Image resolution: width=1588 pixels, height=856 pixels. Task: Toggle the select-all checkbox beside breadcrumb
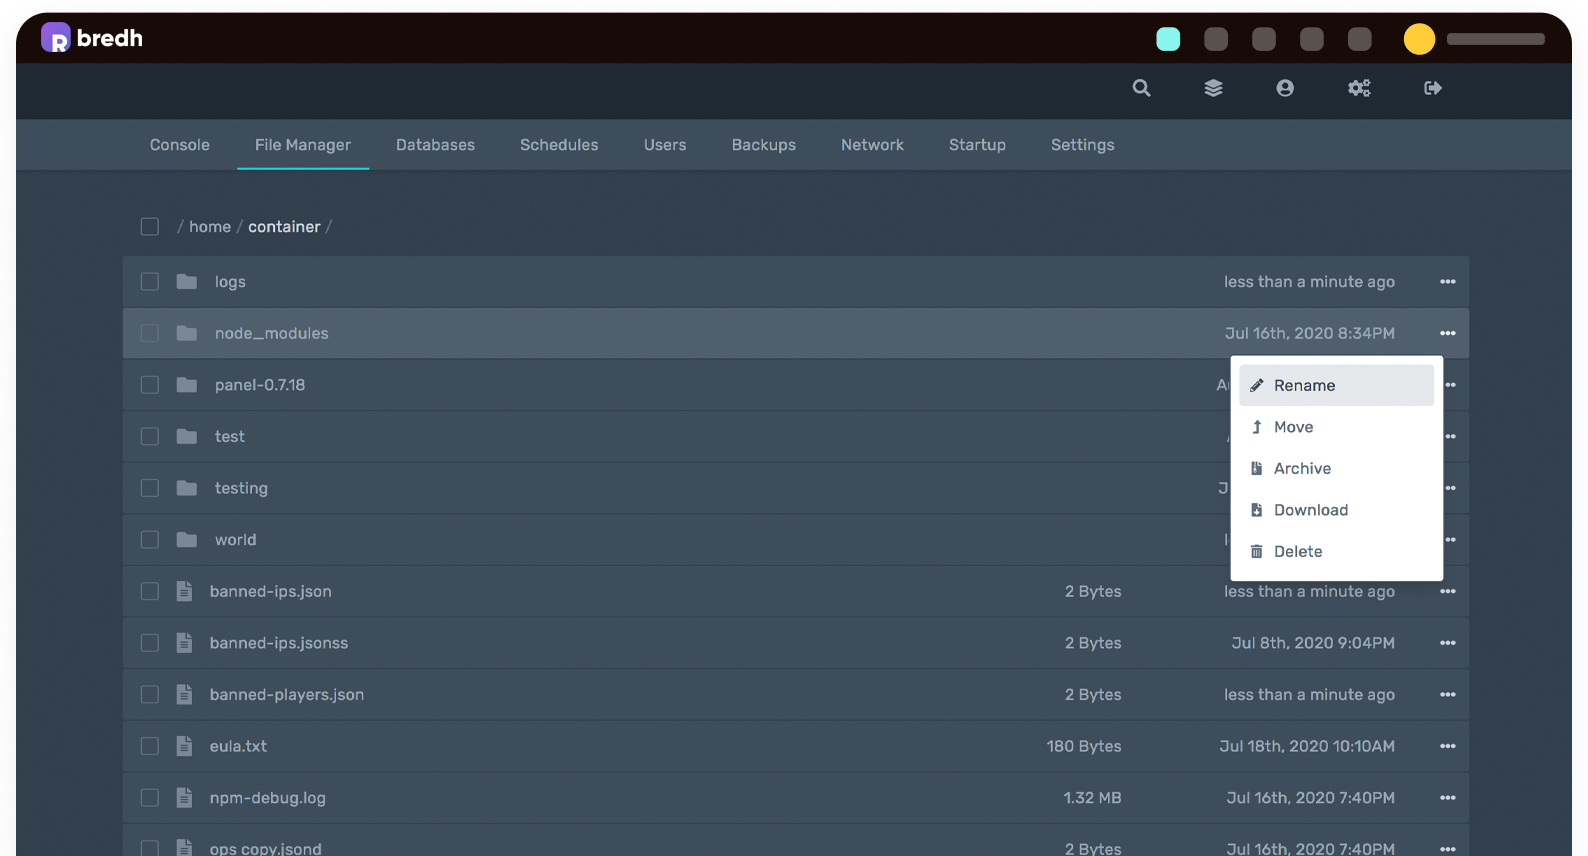click(150, 227)
